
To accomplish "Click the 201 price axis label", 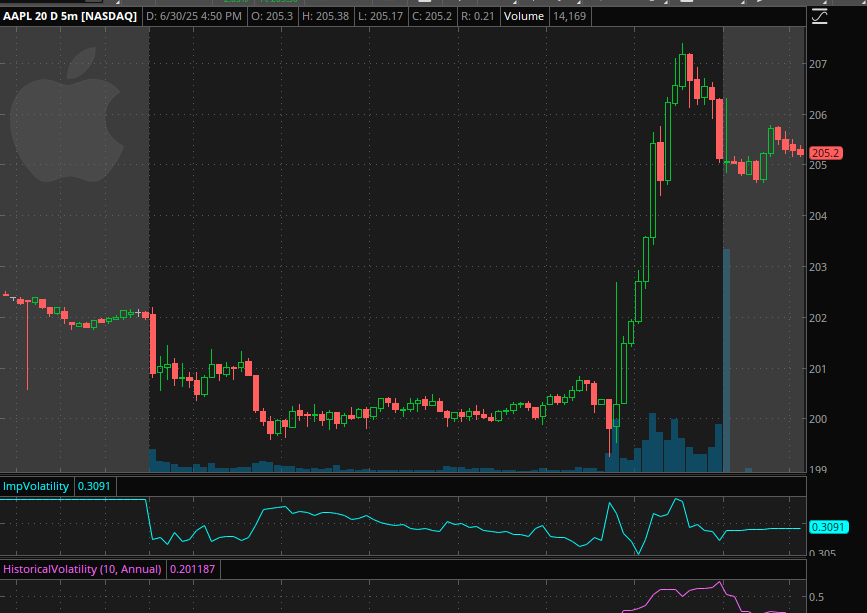I will (x=818, y=369).
